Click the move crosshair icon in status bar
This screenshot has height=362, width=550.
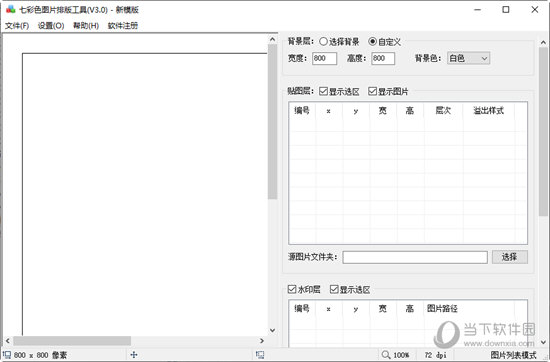tap(134, 355)
